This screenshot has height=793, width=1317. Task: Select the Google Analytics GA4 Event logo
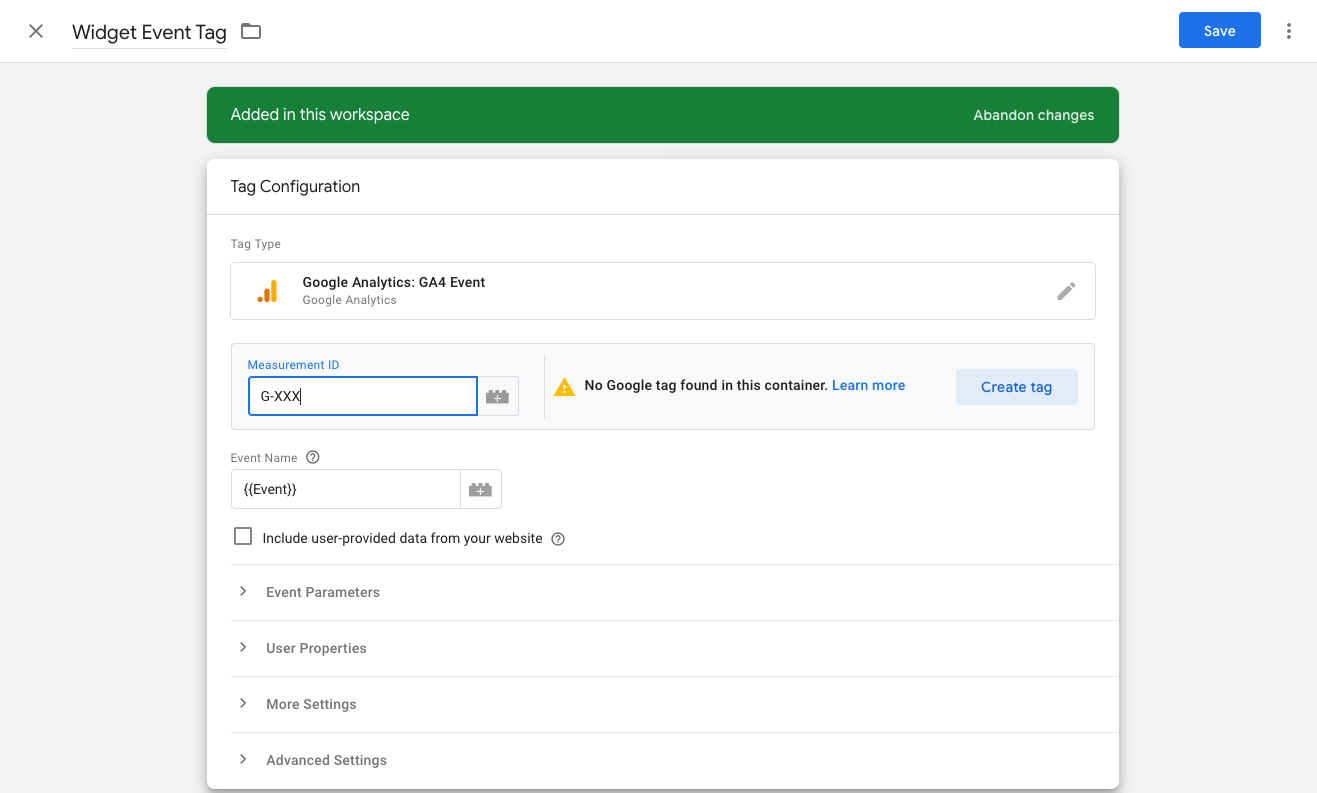pyautogui.click(x=268, y=290)
